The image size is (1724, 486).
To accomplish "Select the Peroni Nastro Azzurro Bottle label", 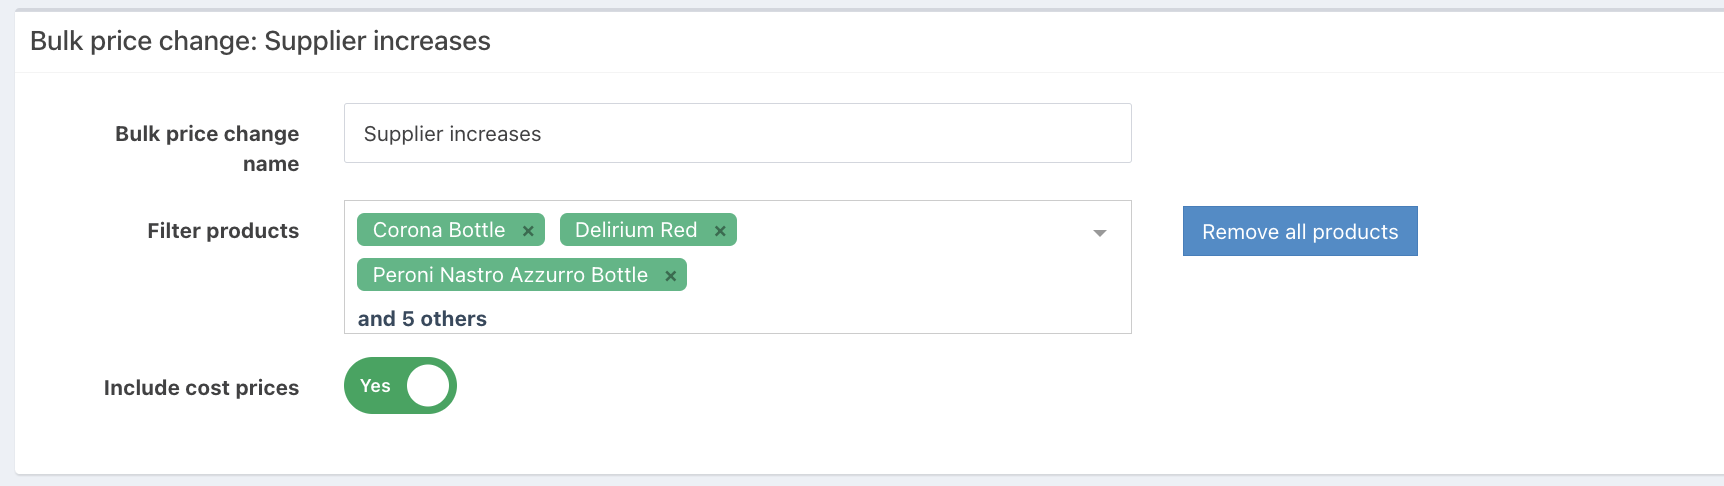I will (x=510, y=275).
